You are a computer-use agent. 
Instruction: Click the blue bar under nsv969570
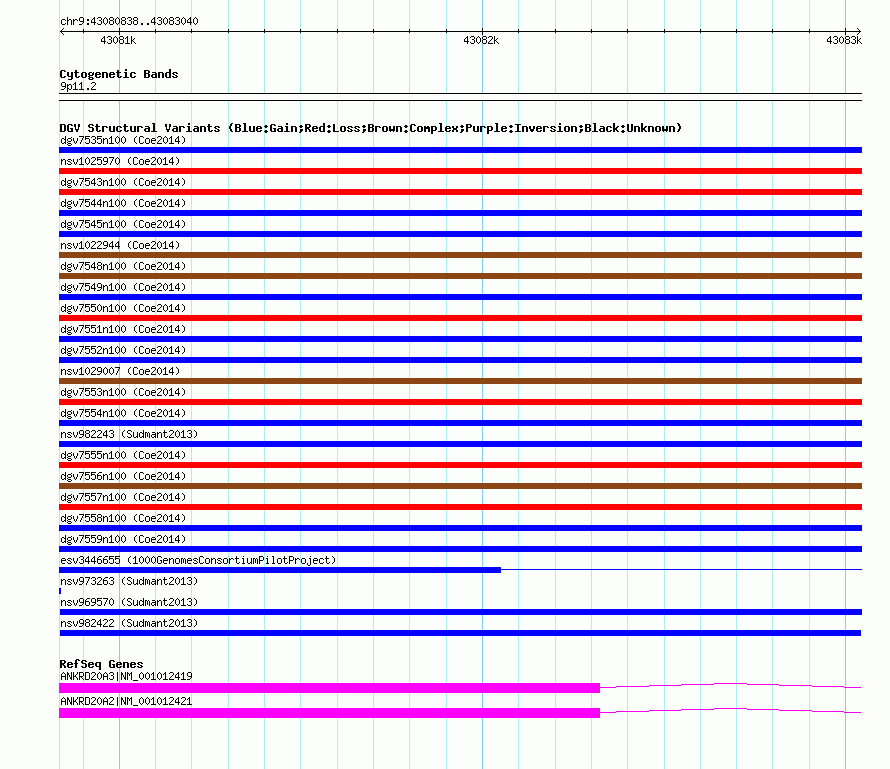(x=460, y=612)
